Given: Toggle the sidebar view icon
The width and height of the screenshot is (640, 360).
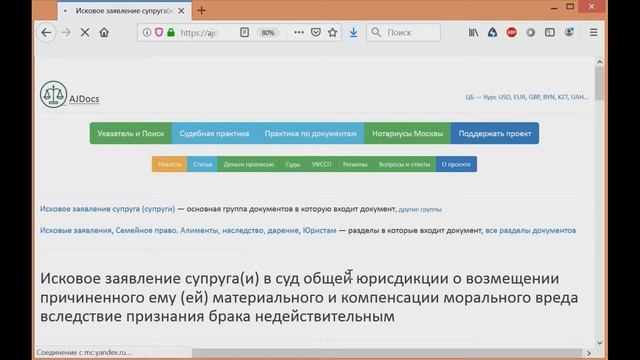Looking at the screenshot, I should (x=550, y=32).
